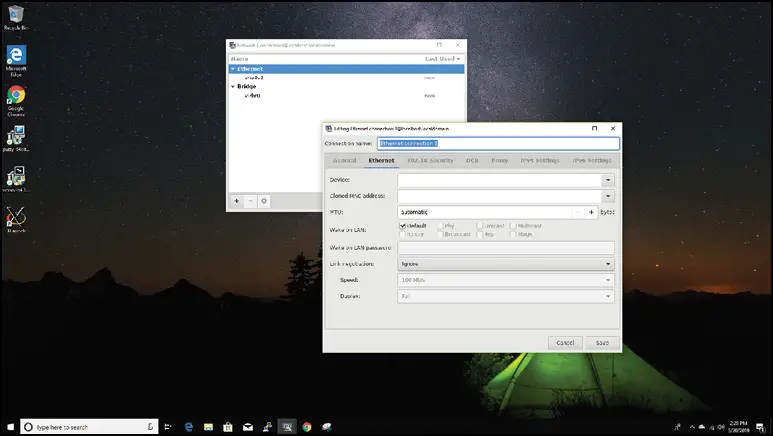Open the Recycle Bin desktop icon
This screenshot has height=436, width=773.
16,16
